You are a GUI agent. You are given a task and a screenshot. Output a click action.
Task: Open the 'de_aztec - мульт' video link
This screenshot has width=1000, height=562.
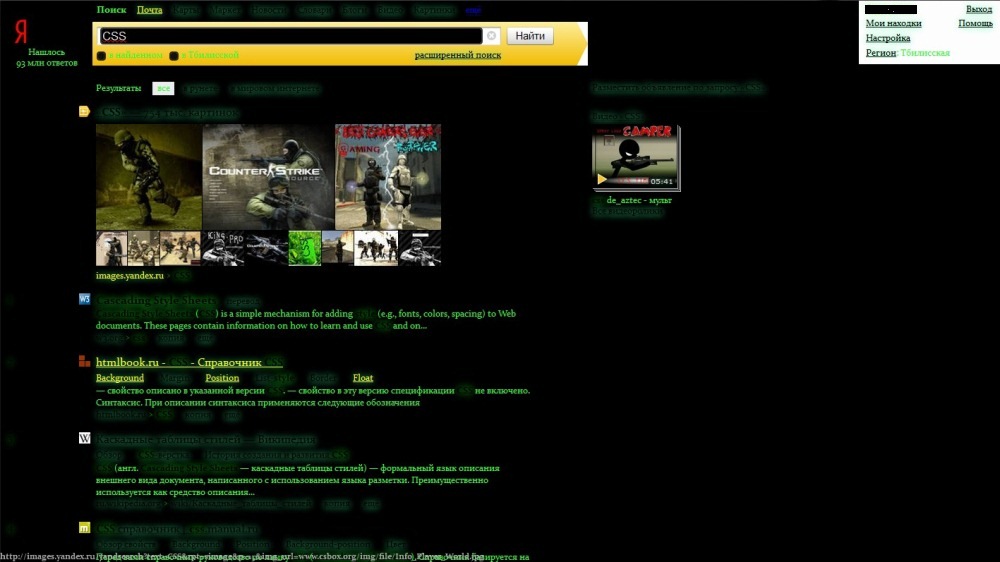click(x=639, y=200)
